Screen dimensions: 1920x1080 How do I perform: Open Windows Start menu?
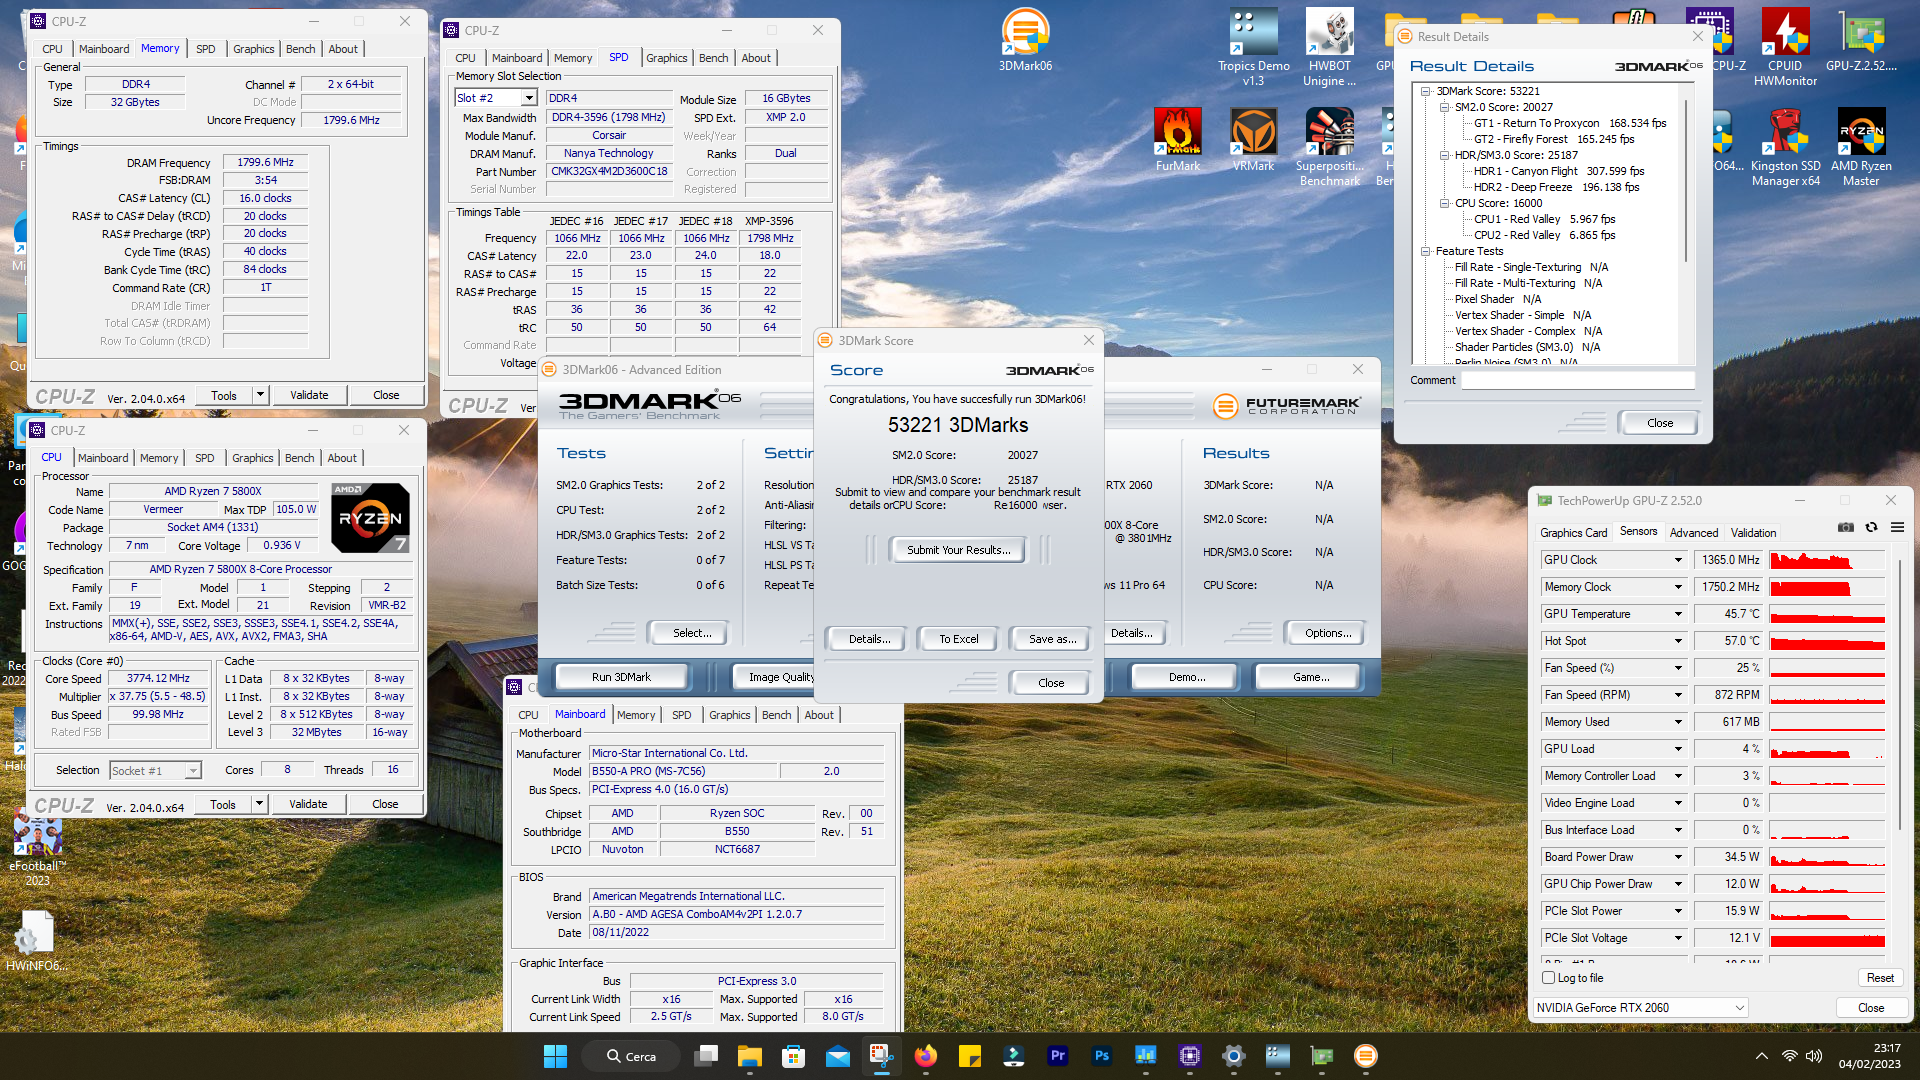point(555,1056)
